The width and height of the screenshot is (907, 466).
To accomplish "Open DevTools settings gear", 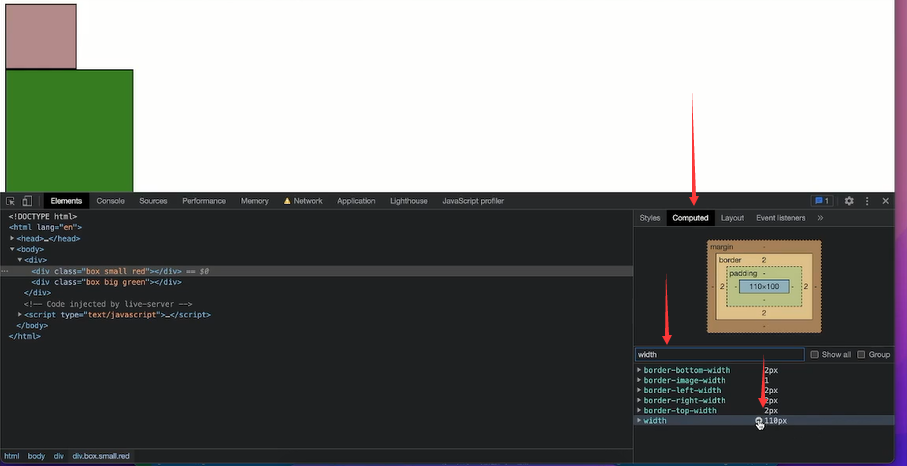I will [x=849, y=201].
